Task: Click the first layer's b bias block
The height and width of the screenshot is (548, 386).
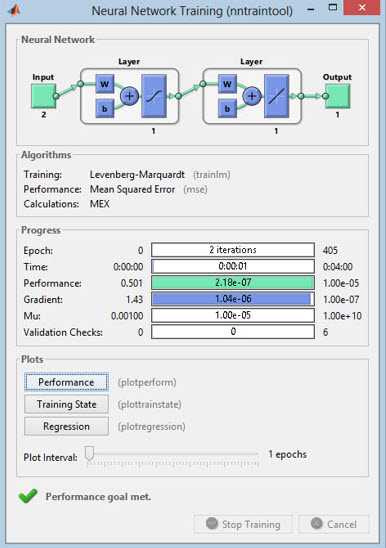Action: coord(105,108)
